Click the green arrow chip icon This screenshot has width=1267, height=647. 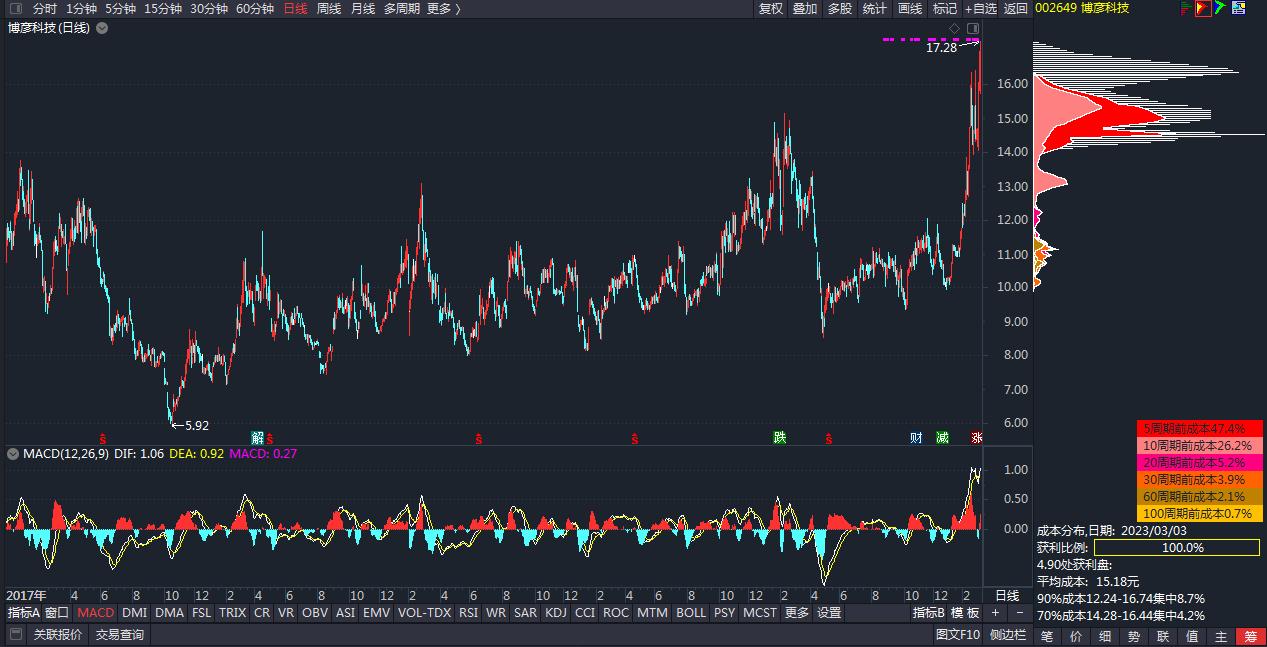(x=1221, y=9)
